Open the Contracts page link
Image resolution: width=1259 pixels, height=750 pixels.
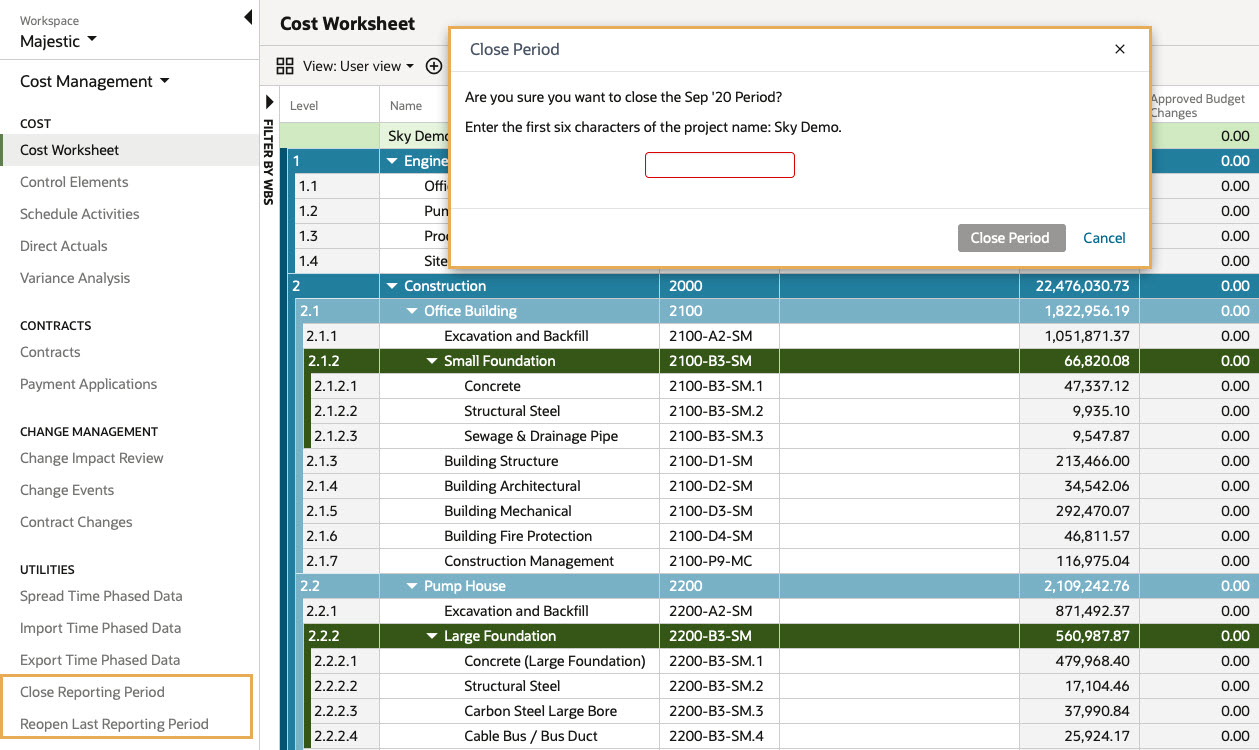(50, 352)
